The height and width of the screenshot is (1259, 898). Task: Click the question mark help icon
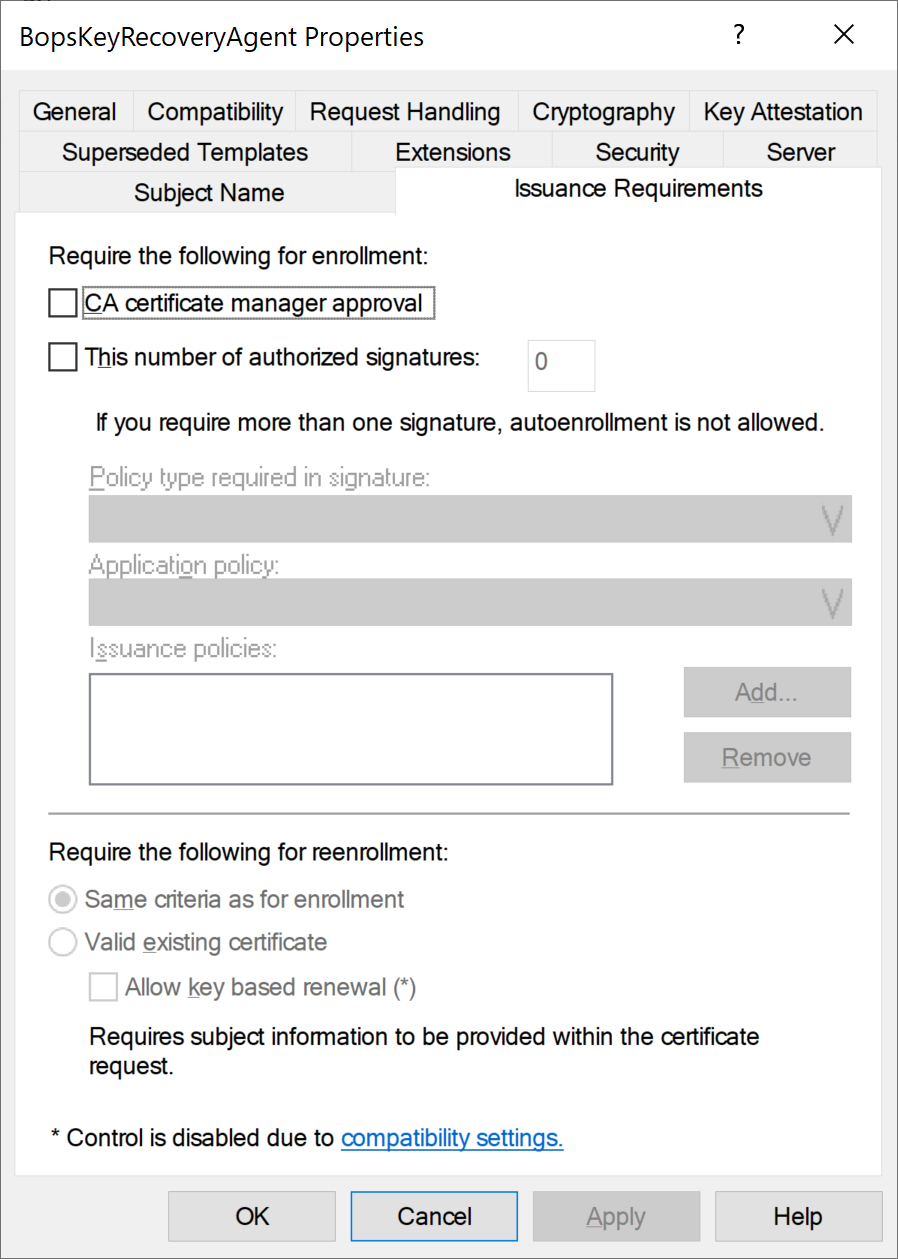click(739, 36)
